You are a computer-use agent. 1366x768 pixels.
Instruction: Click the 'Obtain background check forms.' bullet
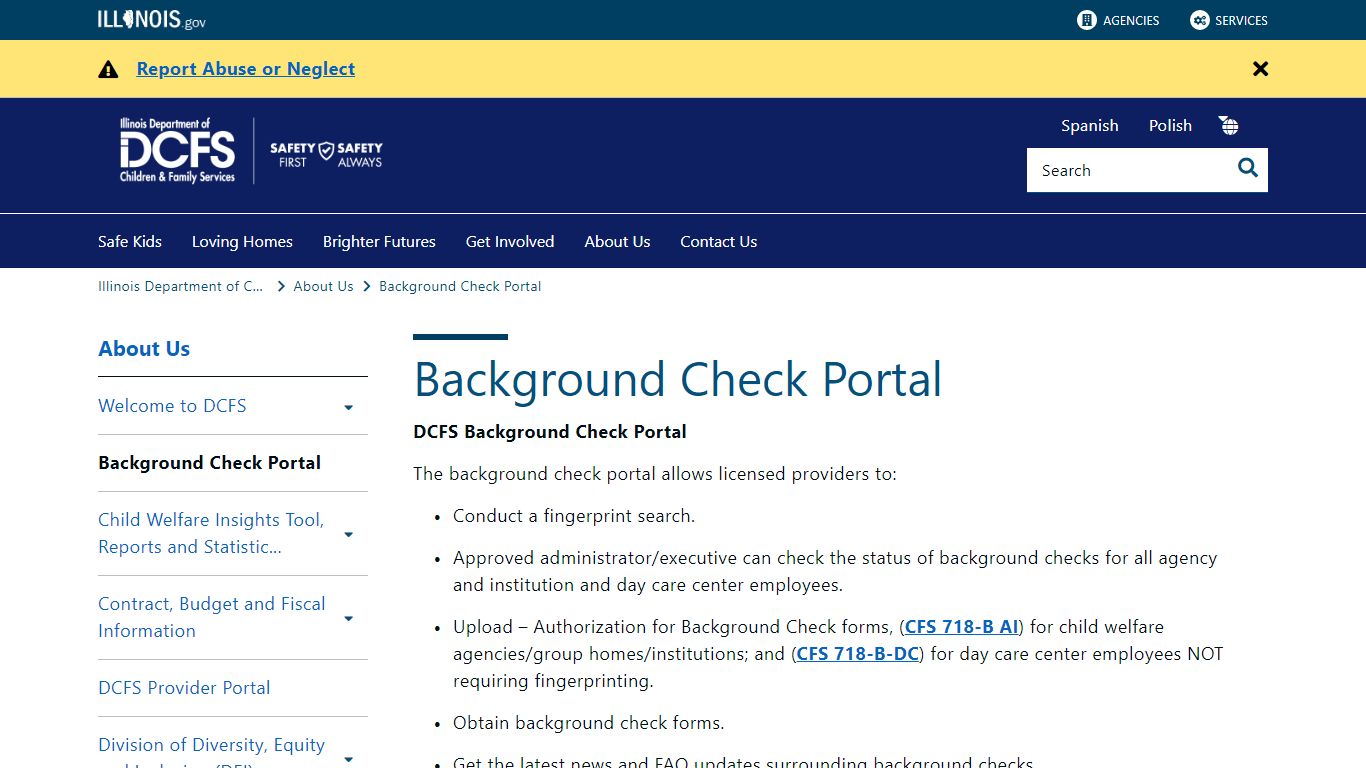pos(589,722)
